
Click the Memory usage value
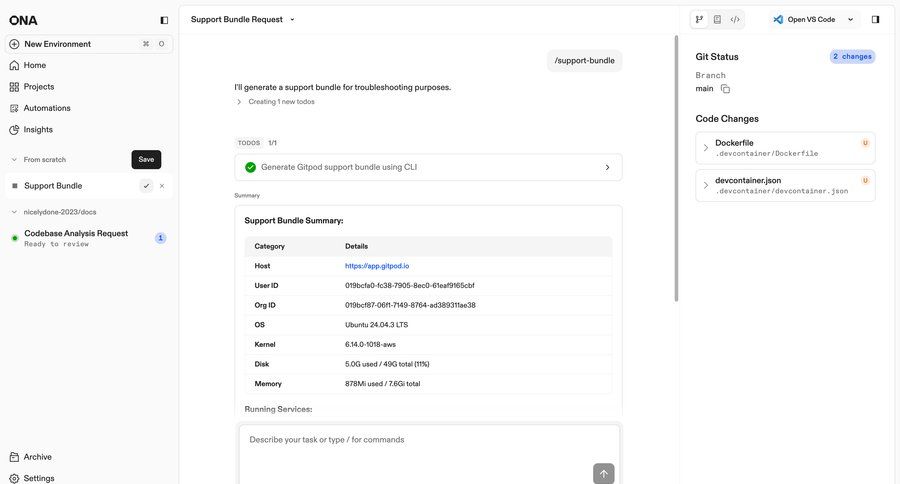click(x=382, y=384)
